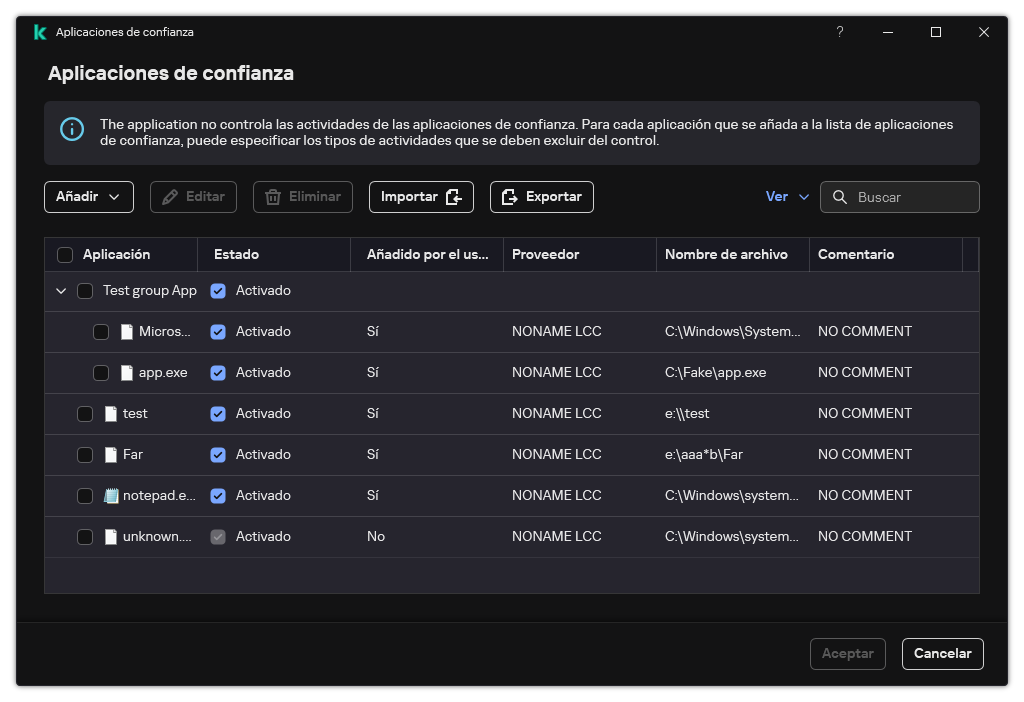Check the checkbox for app.exe
The image size is (1024, 702).
point(101,372)
